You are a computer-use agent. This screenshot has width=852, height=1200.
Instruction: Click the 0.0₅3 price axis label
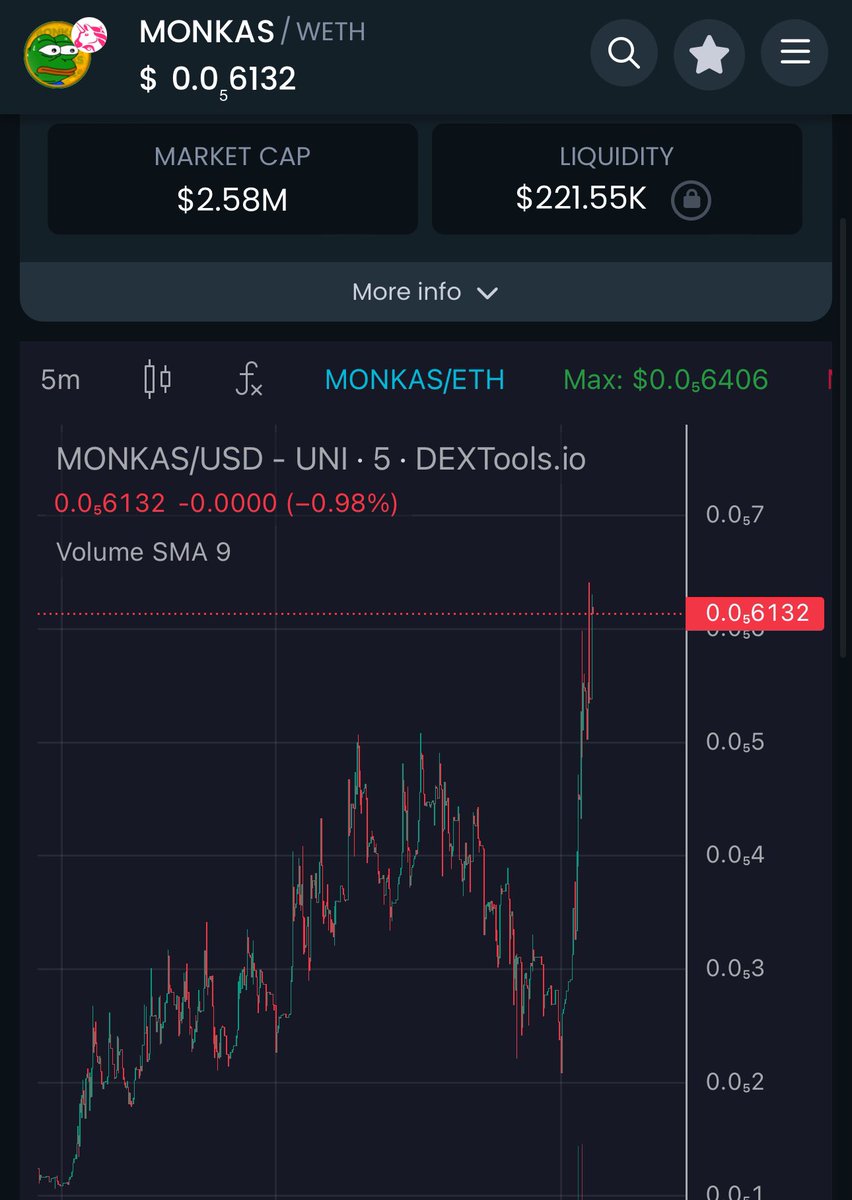(x=735, y=968)
